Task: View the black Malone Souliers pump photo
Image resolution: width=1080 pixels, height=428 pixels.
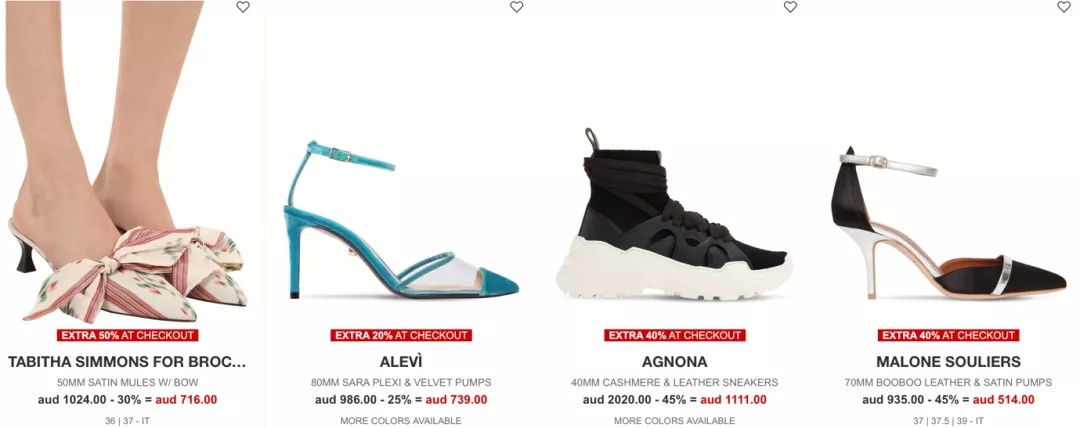Action: (948, 223)
